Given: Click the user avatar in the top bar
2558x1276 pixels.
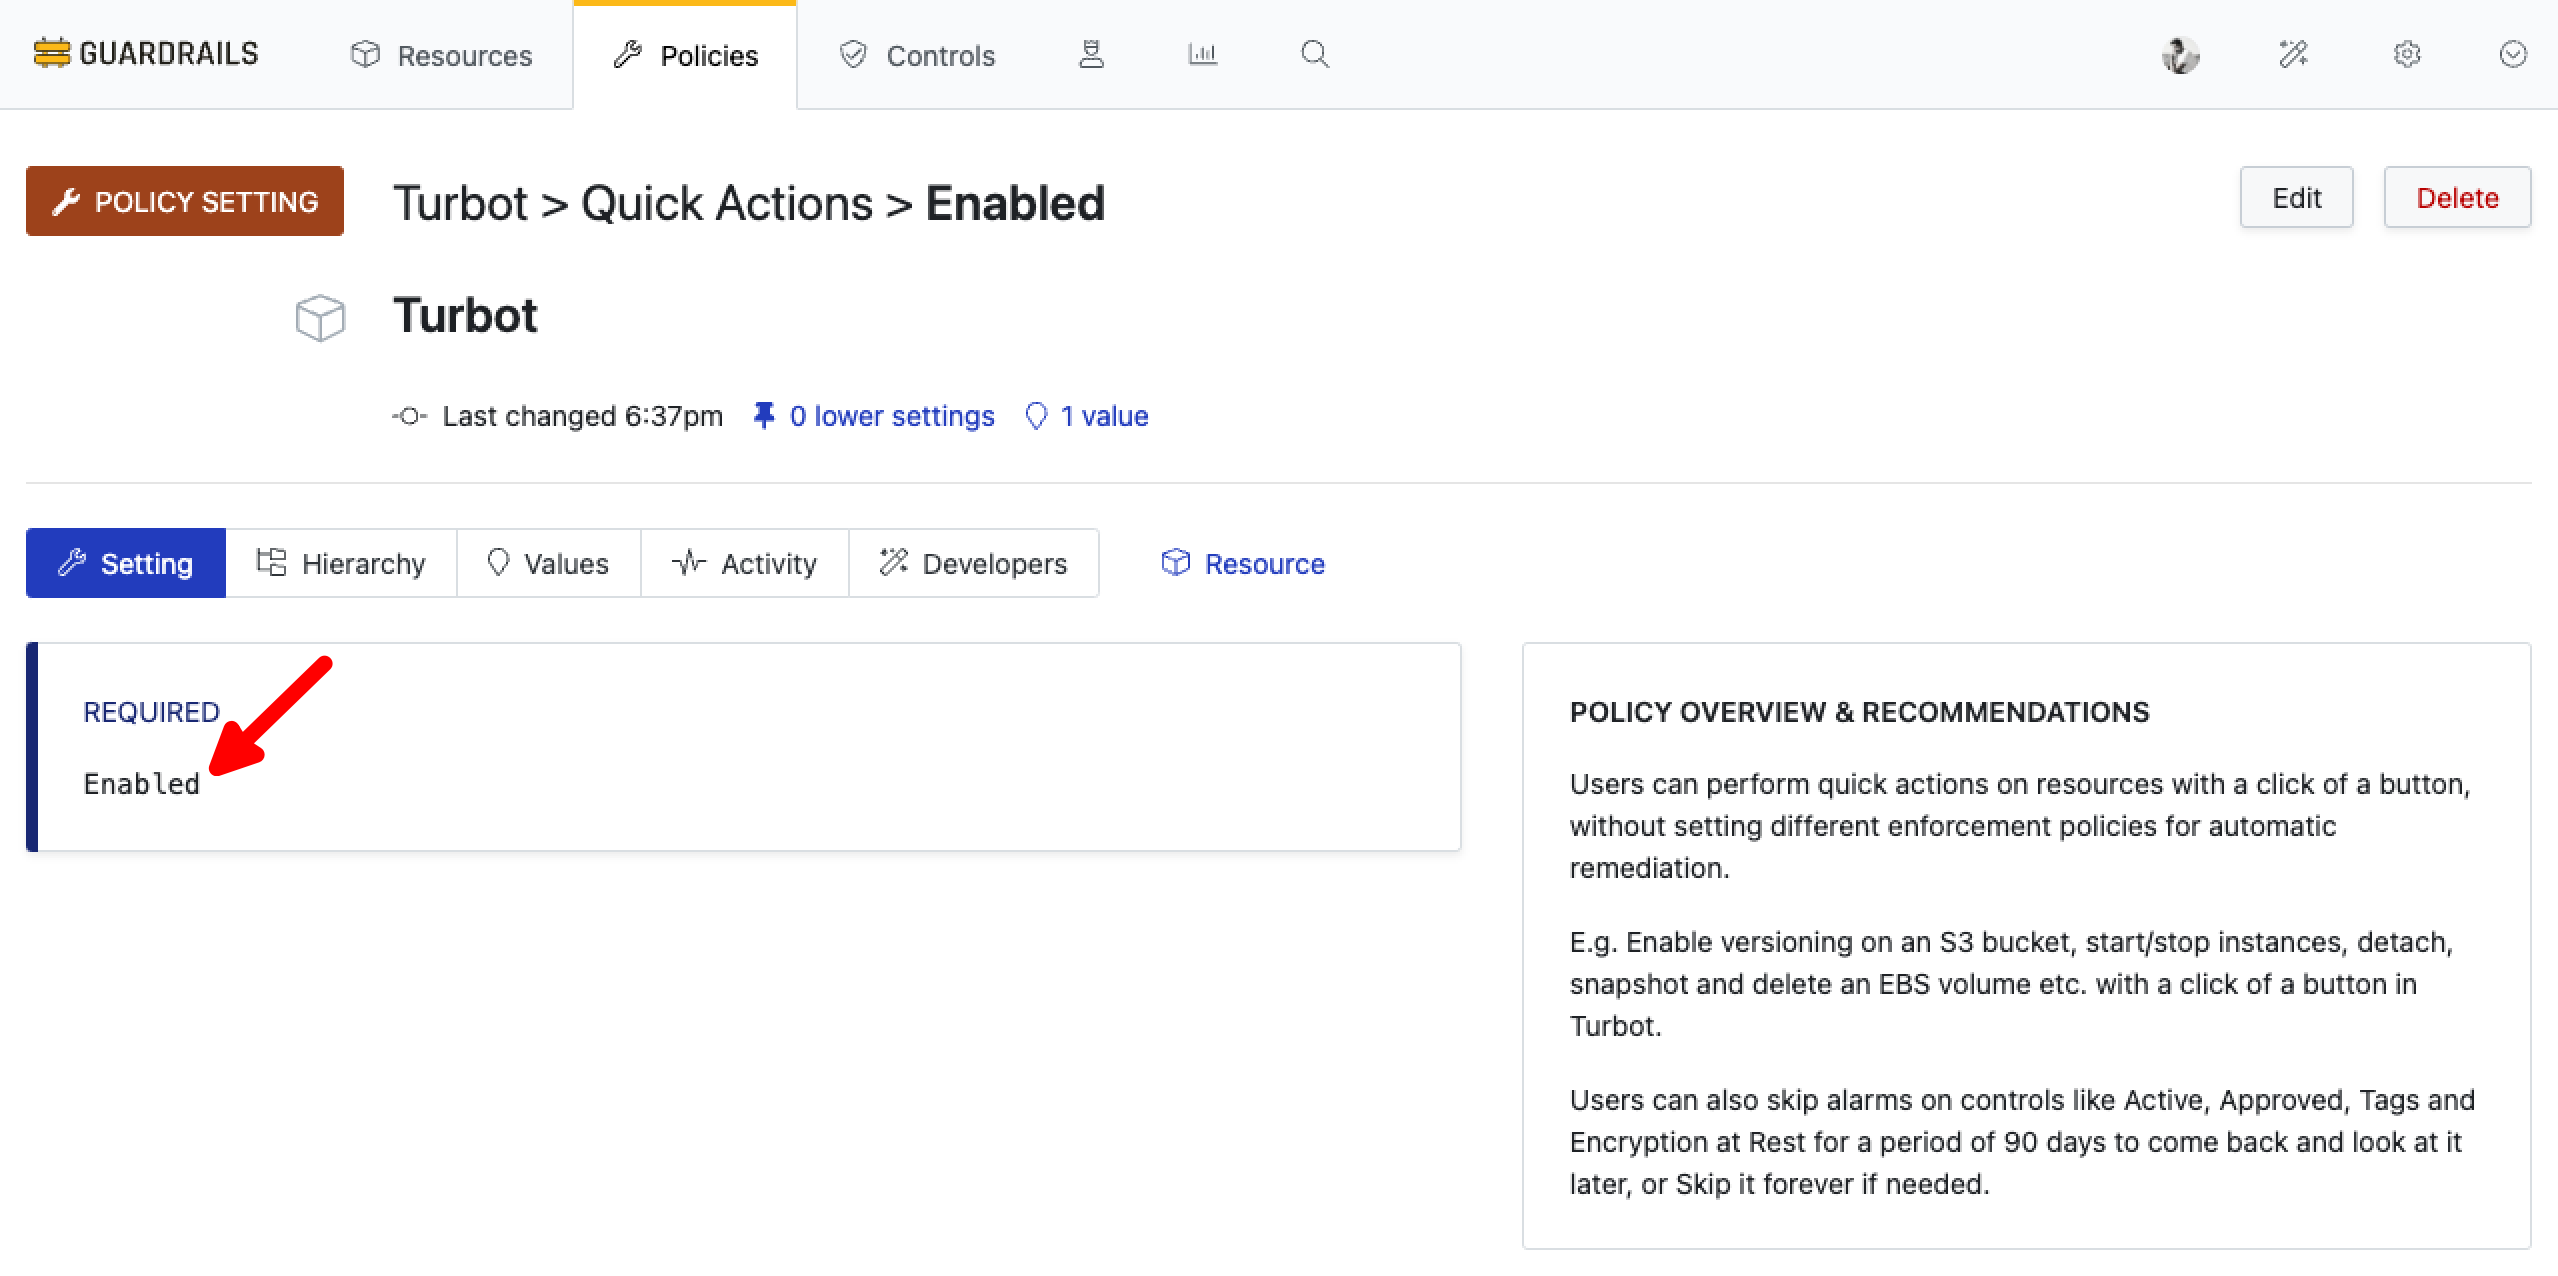Looking at the screenshot, I should coord(2180,55).
